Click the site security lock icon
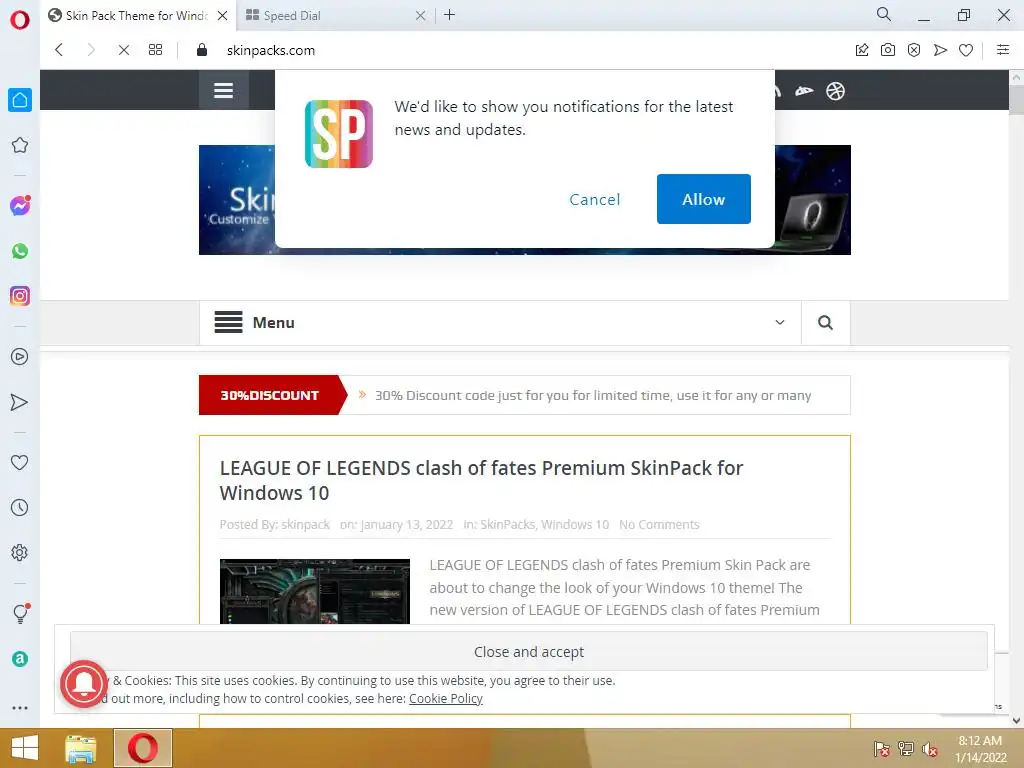 (x=202, y=50)
